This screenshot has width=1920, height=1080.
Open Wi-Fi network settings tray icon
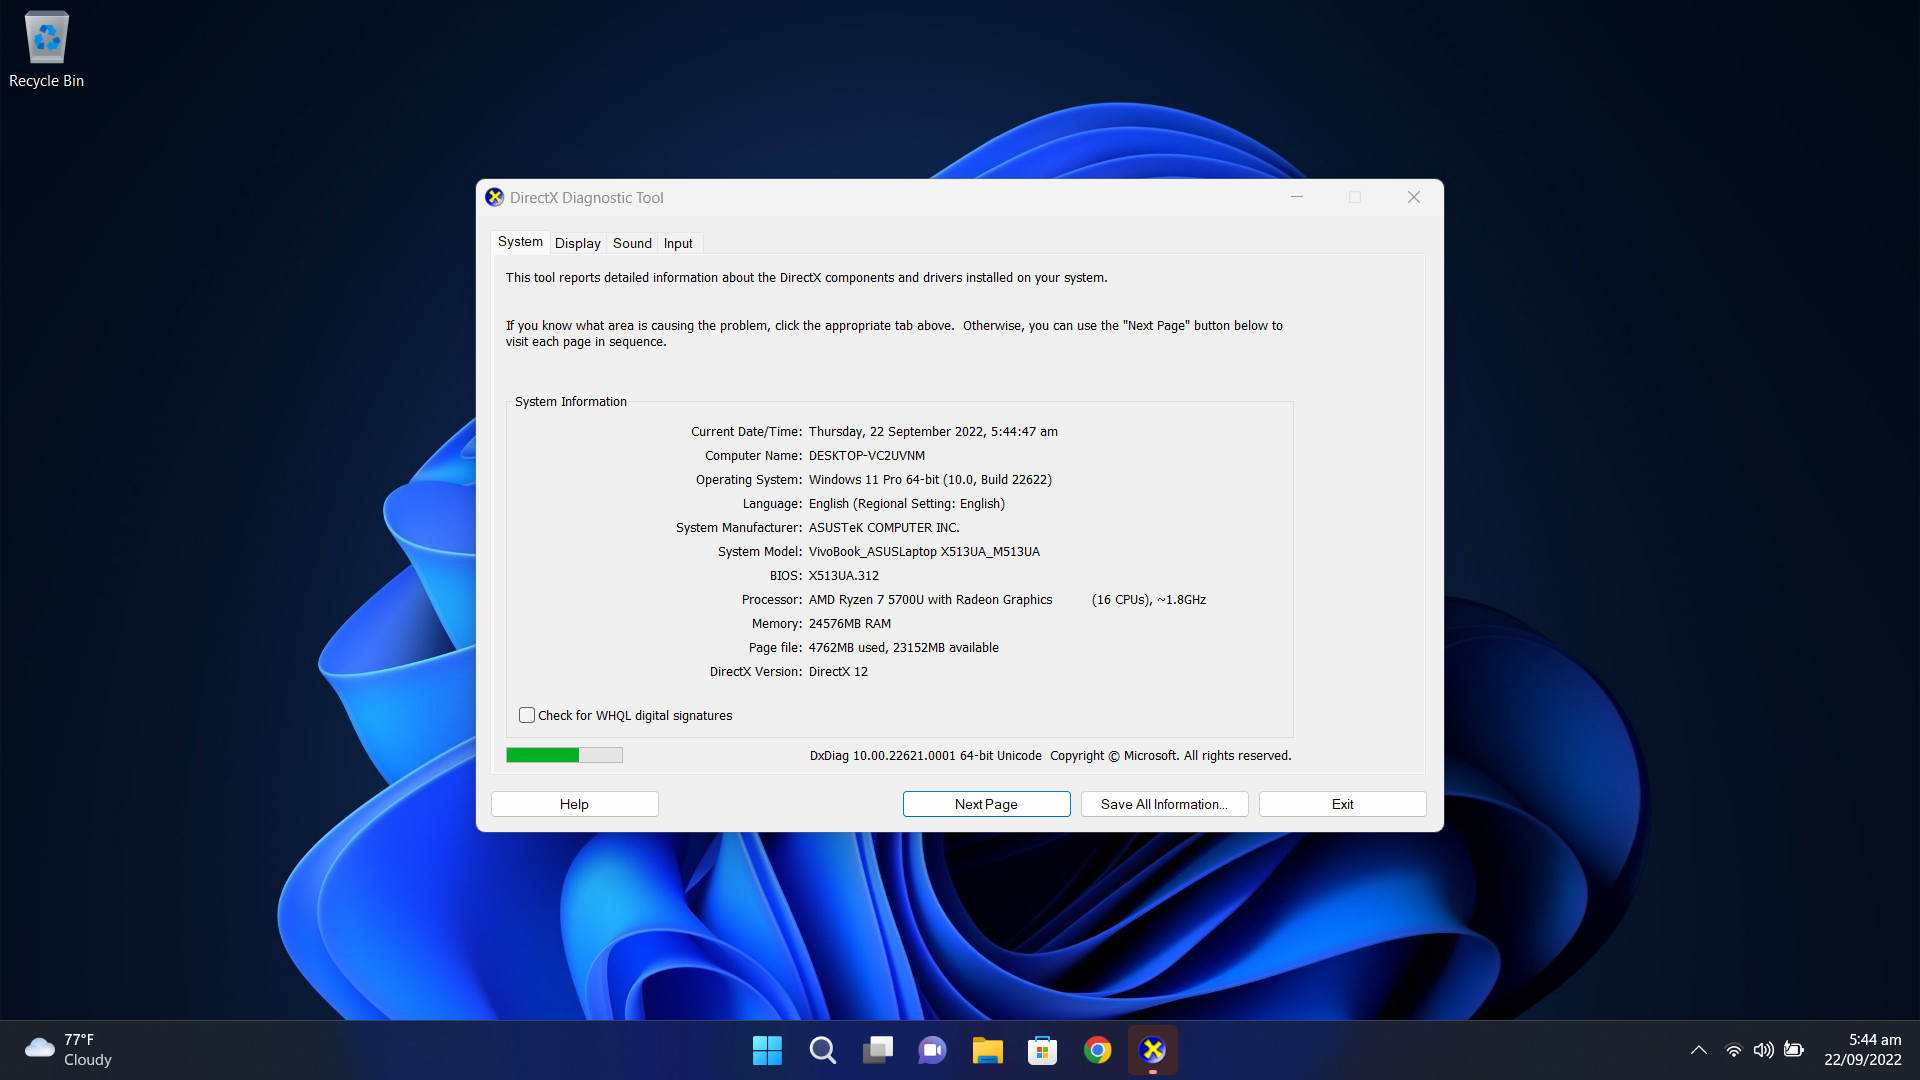pyautogui.click(x=1733, y=1050)
